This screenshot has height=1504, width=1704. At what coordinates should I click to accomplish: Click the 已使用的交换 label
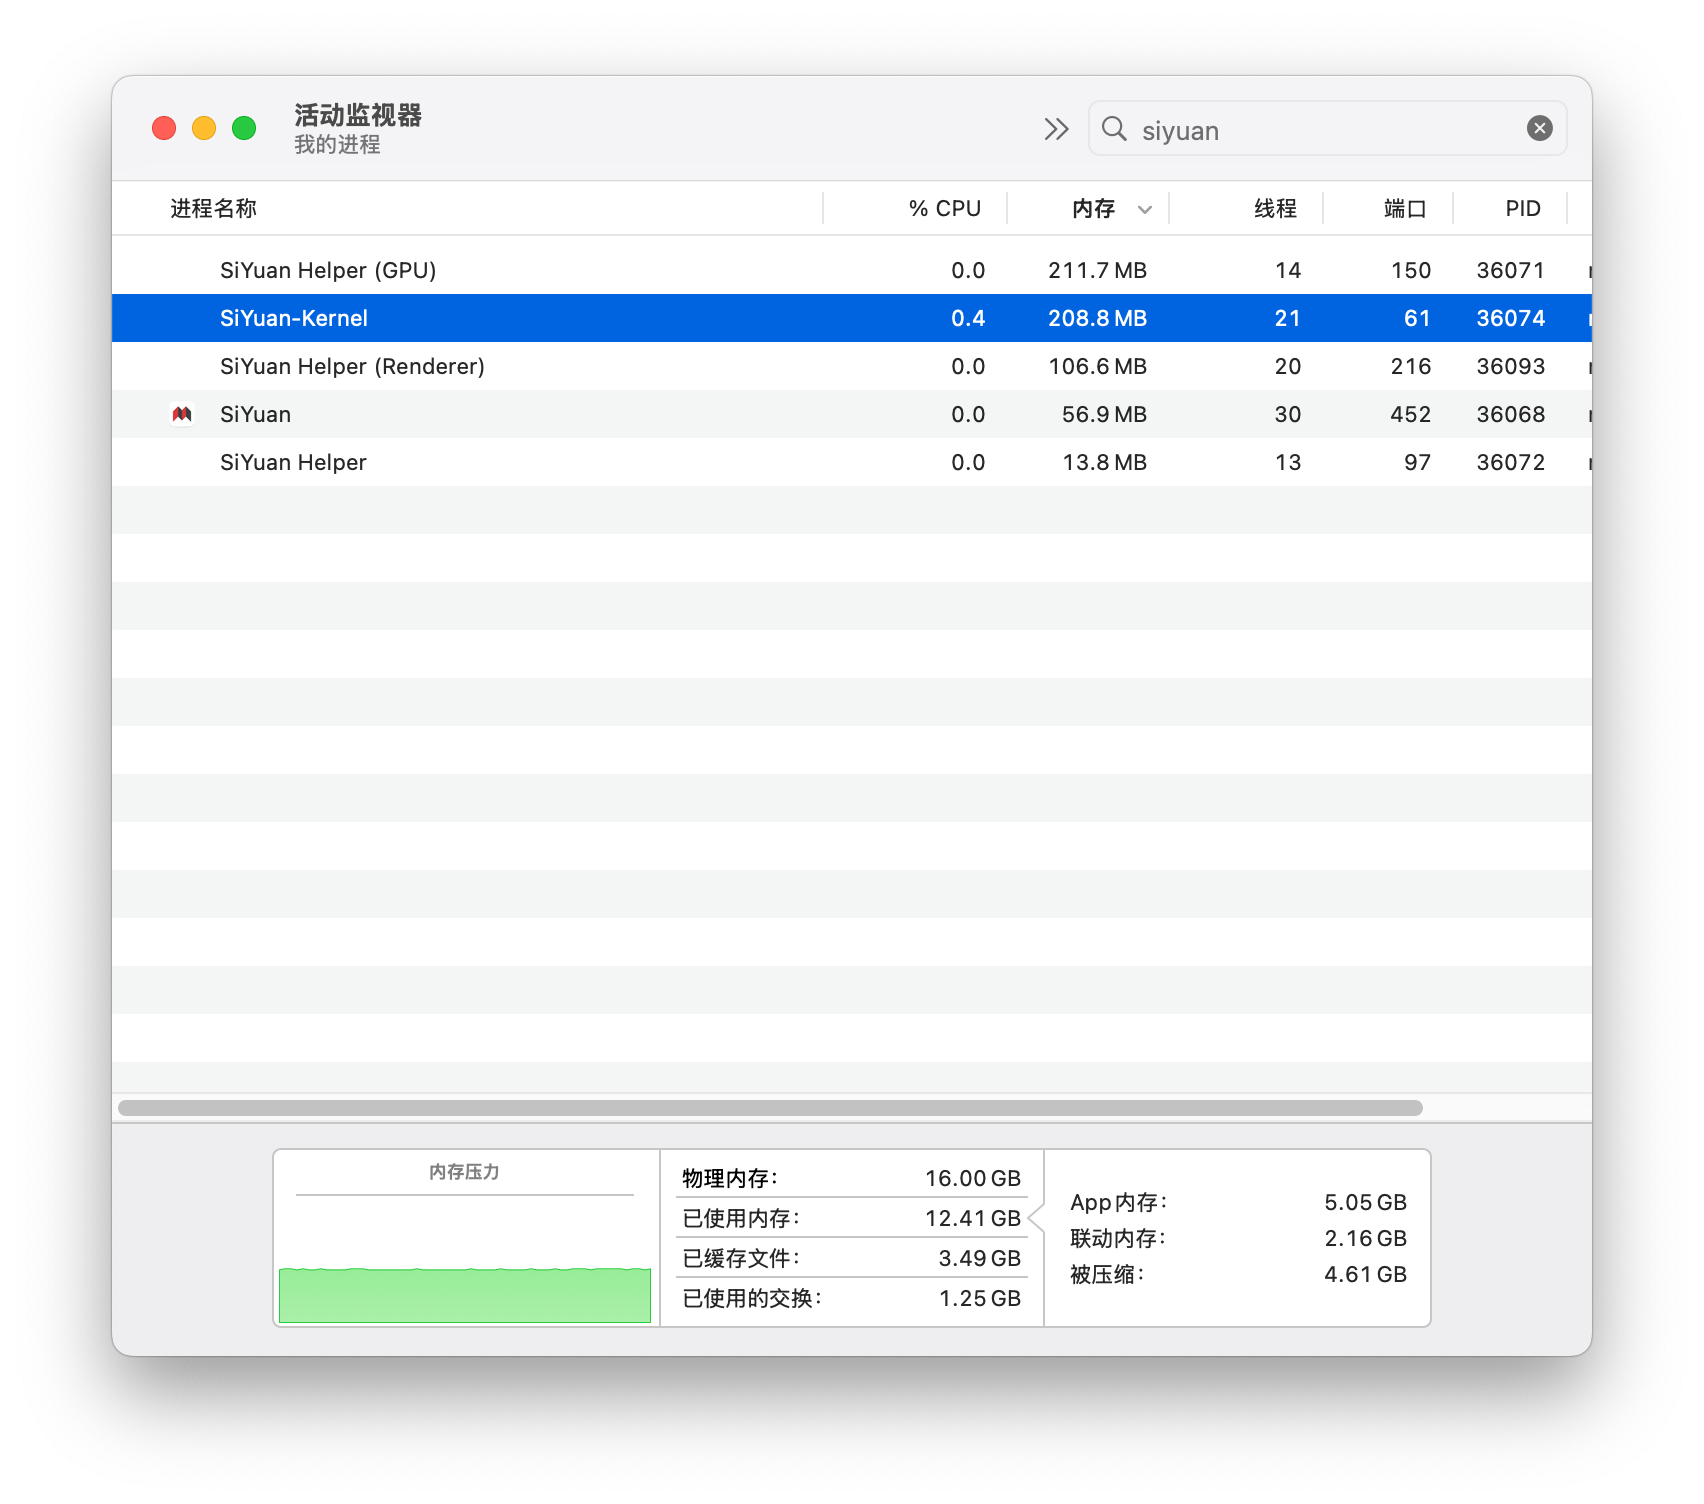click(x=752, y=1298)
